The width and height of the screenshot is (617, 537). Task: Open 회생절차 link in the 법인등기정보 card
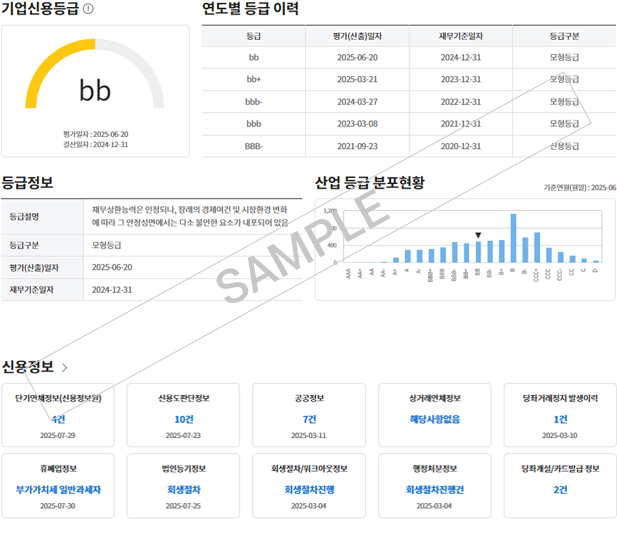(x=183, y=490)
